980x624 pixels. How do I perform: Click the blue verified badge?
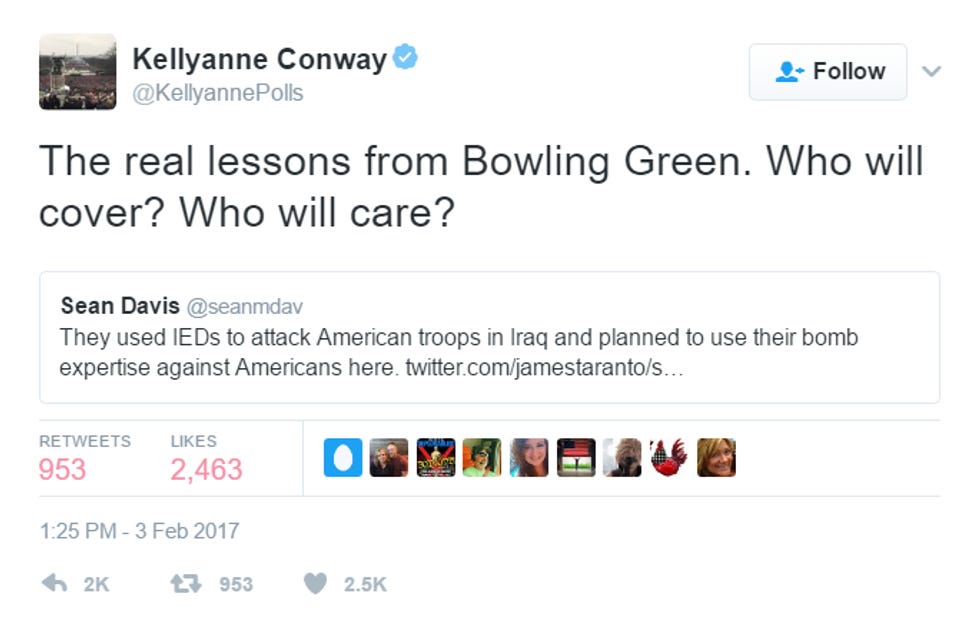coord(405,57)
